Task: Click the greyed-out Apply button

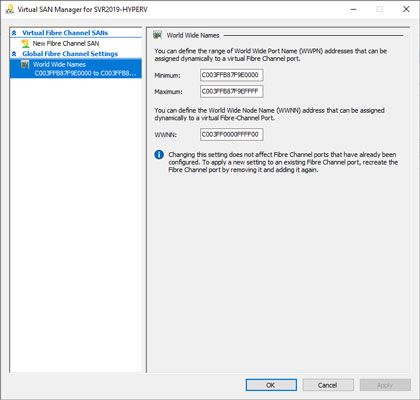Action: 385,385
